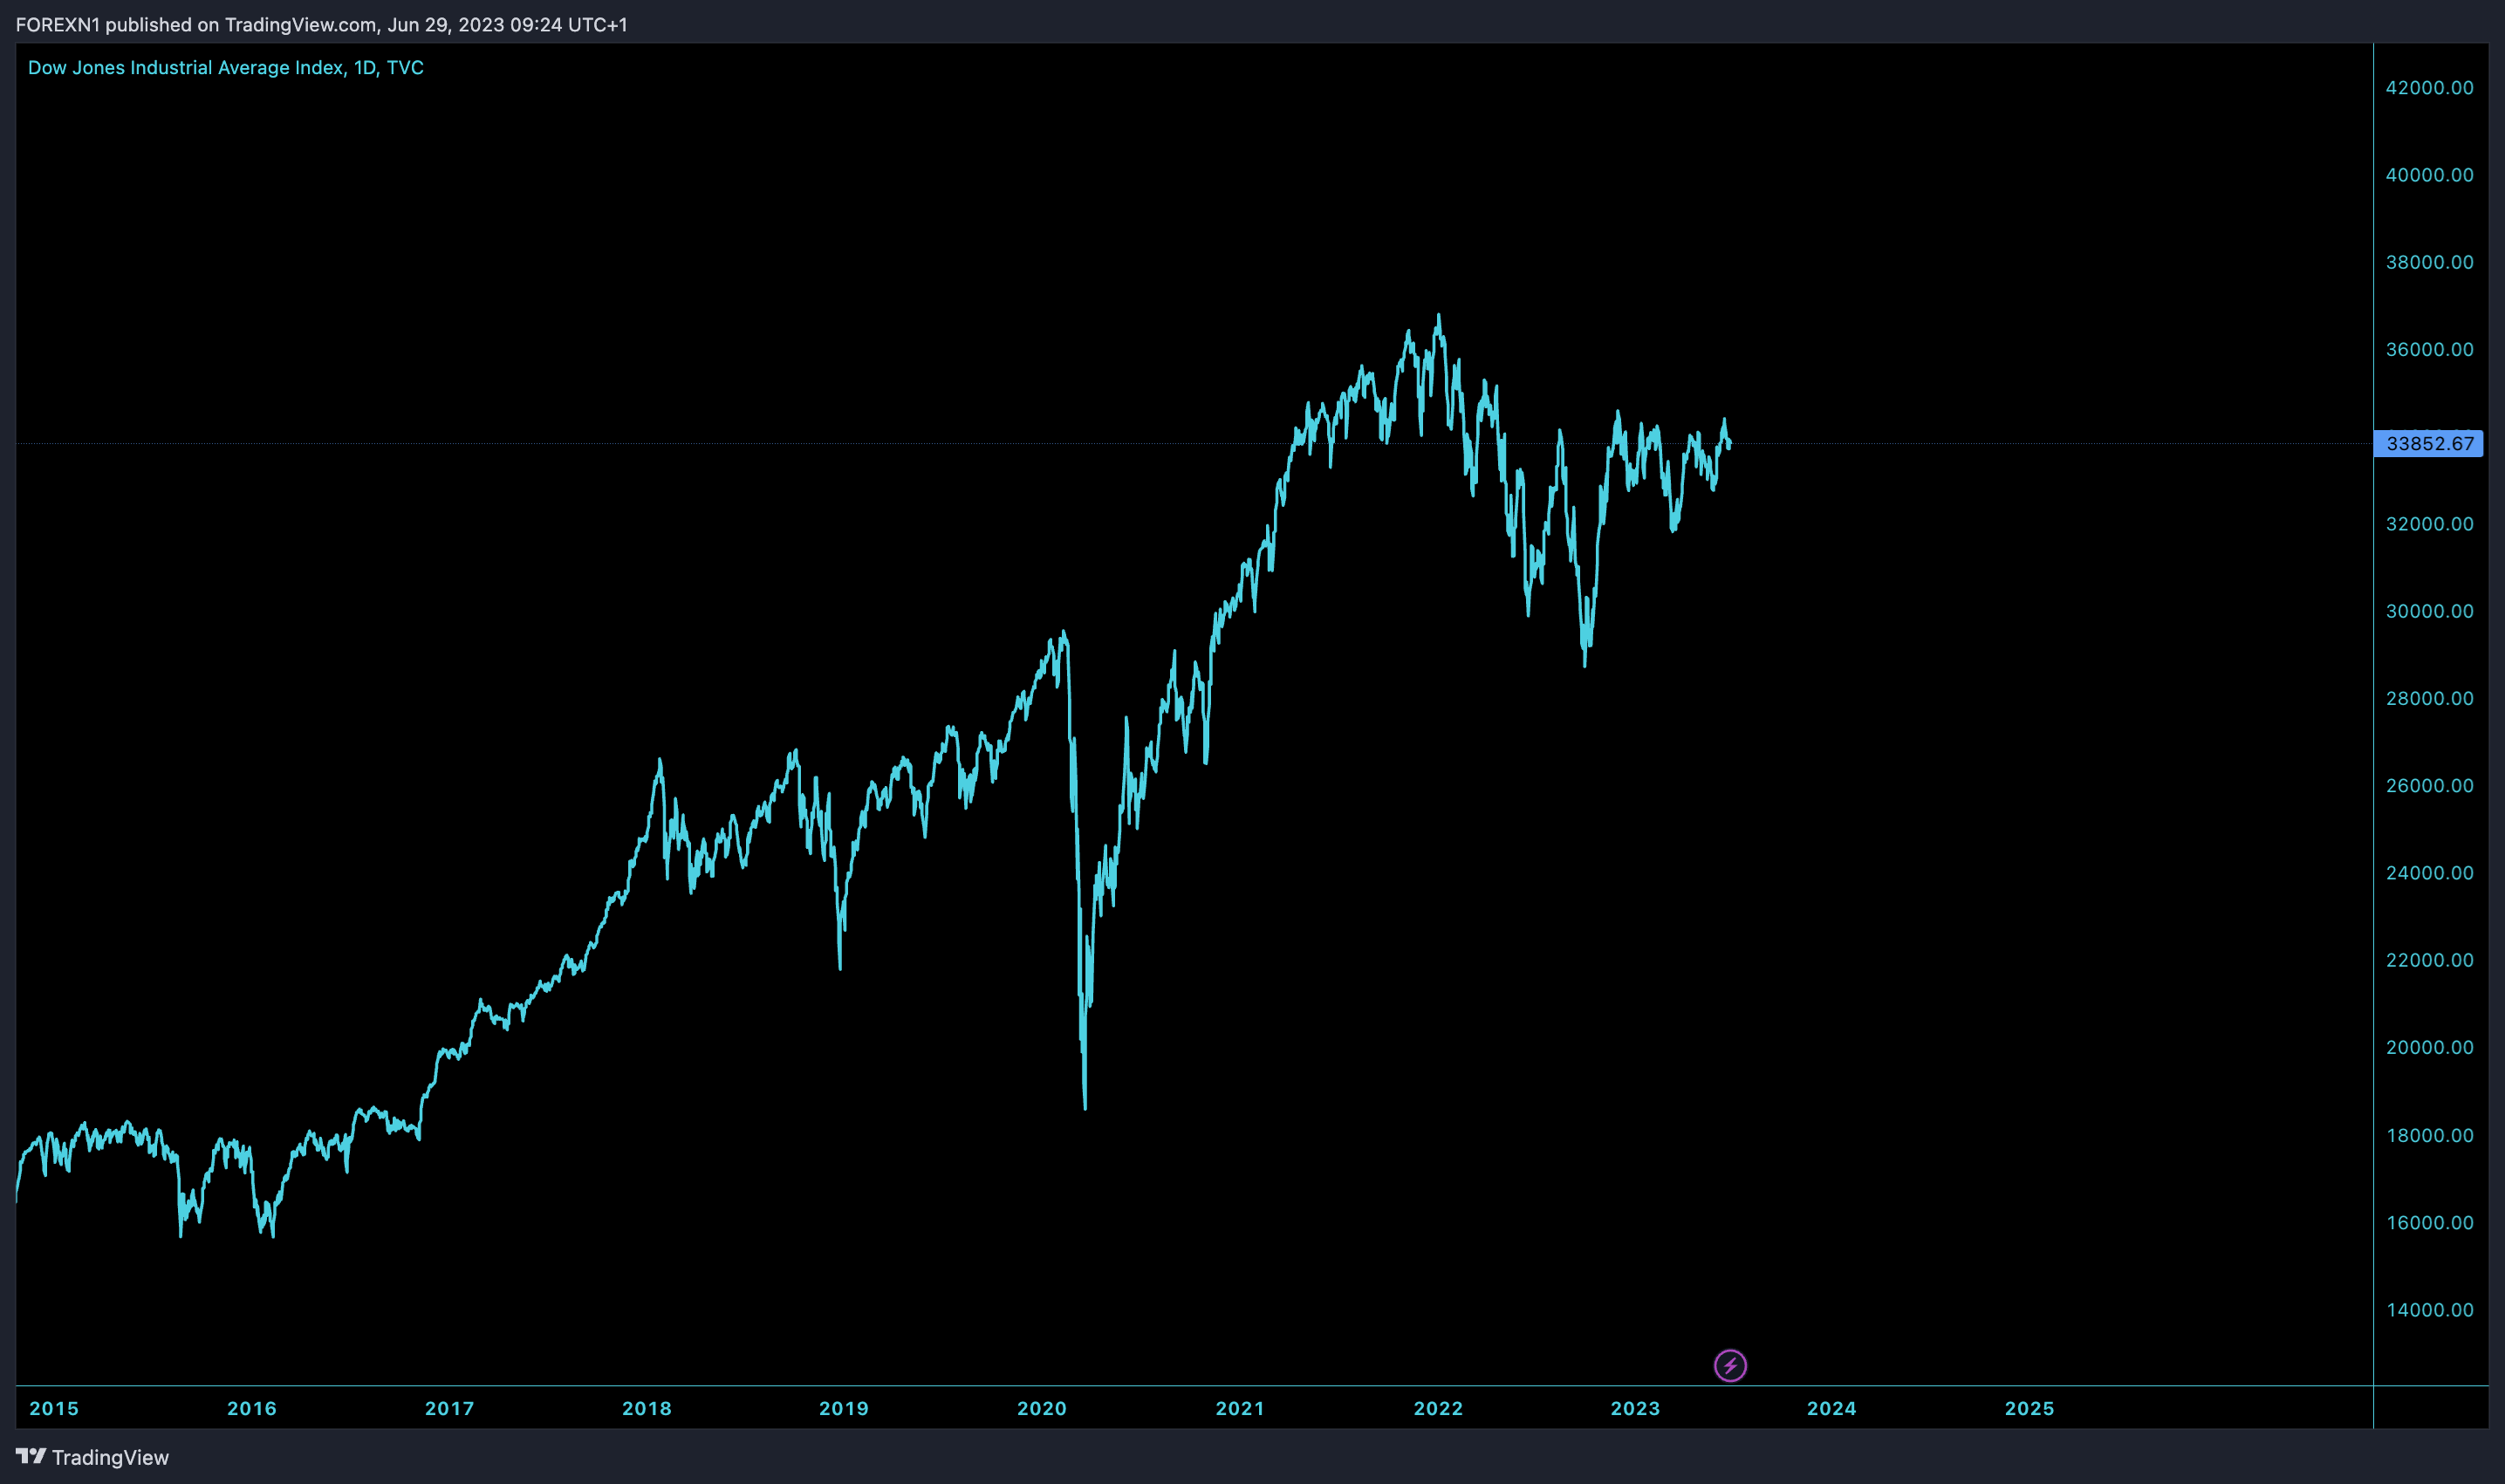Click the 2023 label on time axis
Viewport: 2505px width, 1484px height.
pyautogui.click(x=1635, y=1408)
